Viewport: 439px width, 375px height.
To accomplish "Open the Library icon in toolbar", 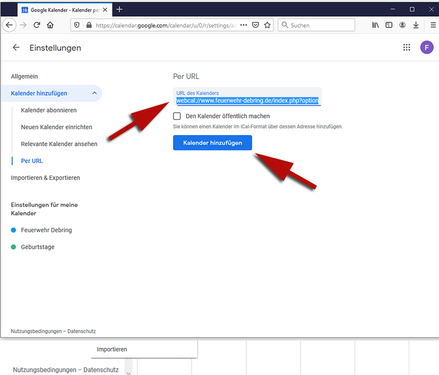I will coord(375,25).
